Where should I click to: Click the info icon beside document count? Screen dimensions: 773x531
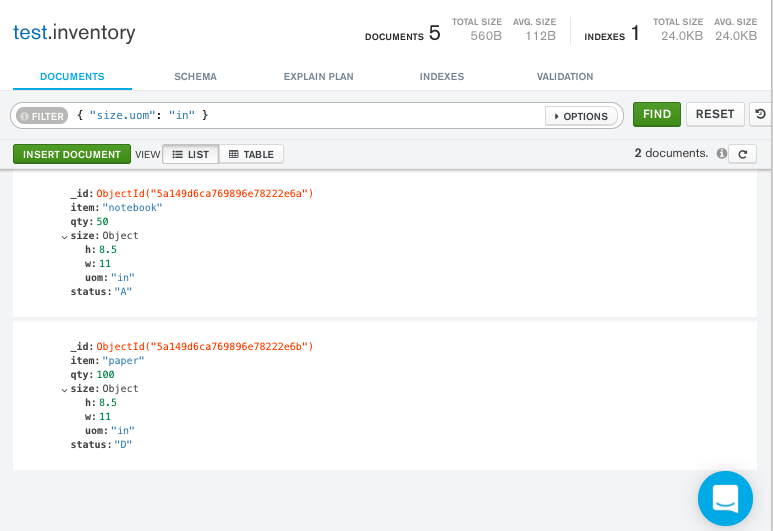coord(721,154)
